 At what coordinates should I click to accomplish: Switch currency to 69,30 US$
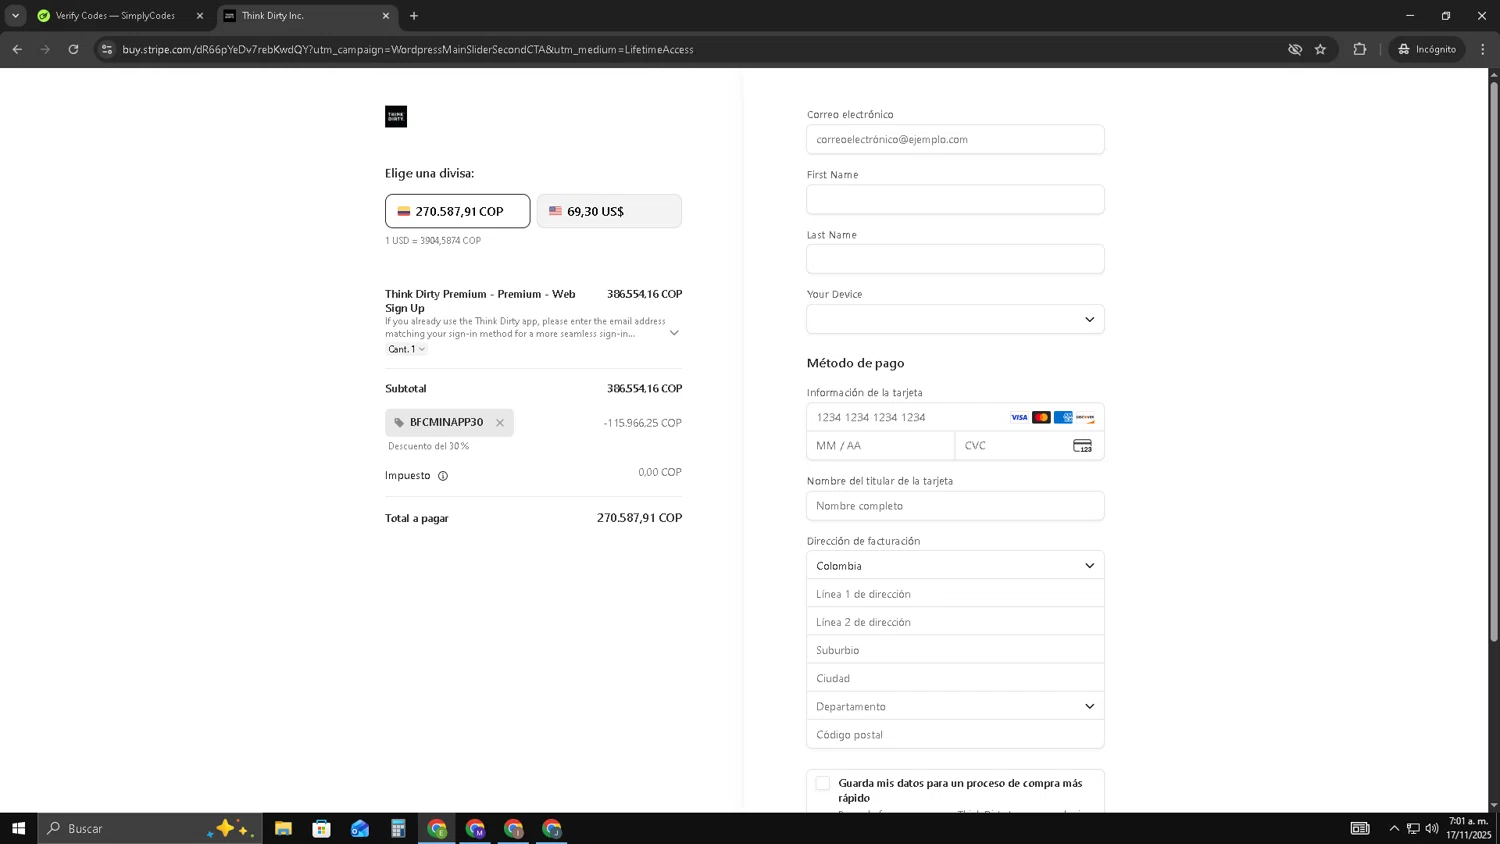609,211
